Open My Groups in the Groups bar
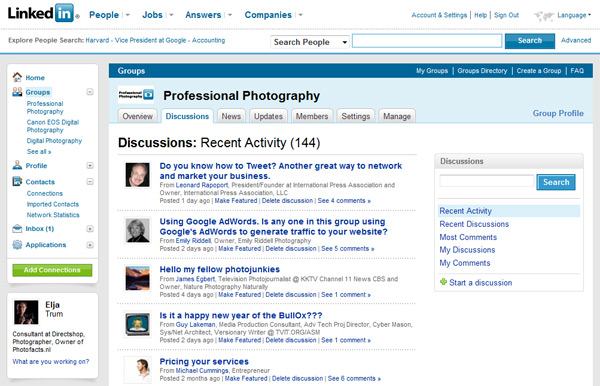 tap(432, 71)
